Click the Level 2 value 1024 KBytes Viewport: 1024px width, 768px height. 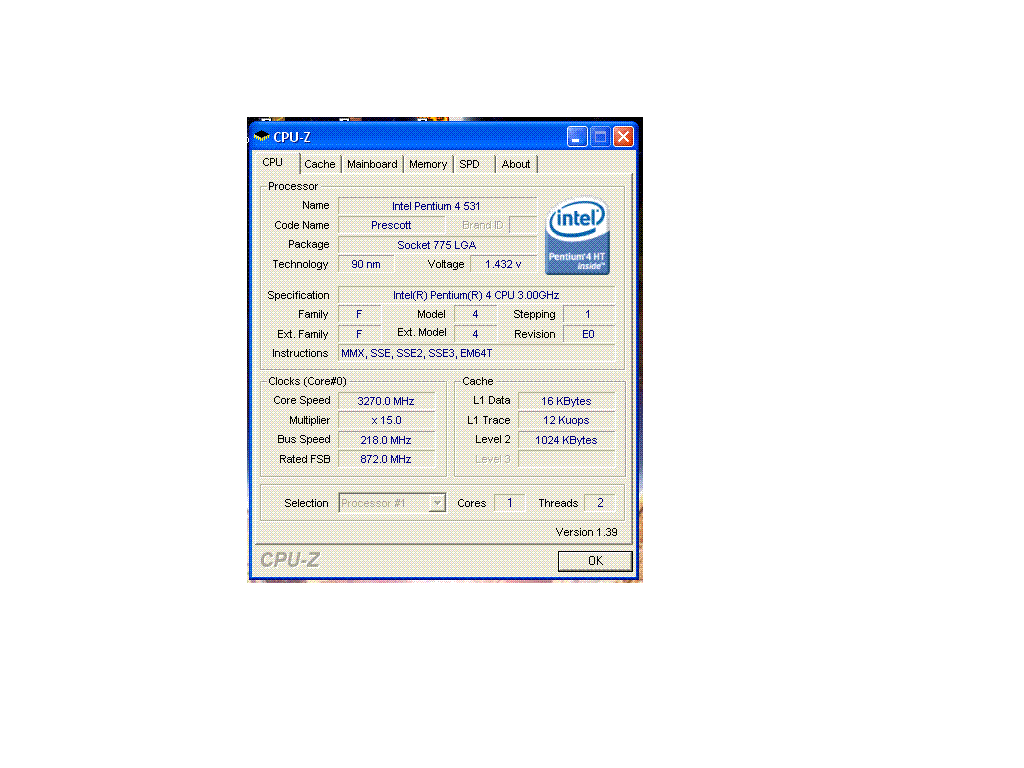[x=566, y=440]
